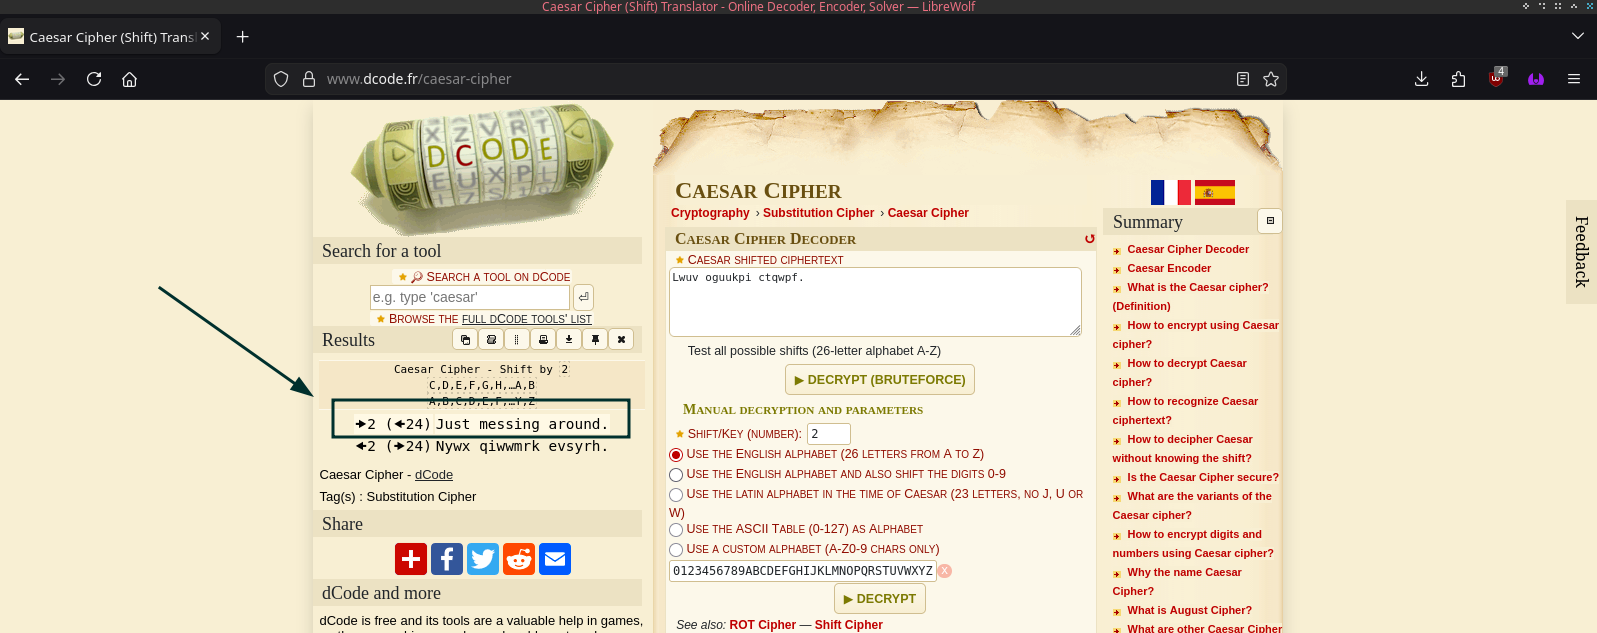Open the uBlock Origin extension icon
The width and height of the screenshot is (1597, 633).
(x=1496, y=79)
